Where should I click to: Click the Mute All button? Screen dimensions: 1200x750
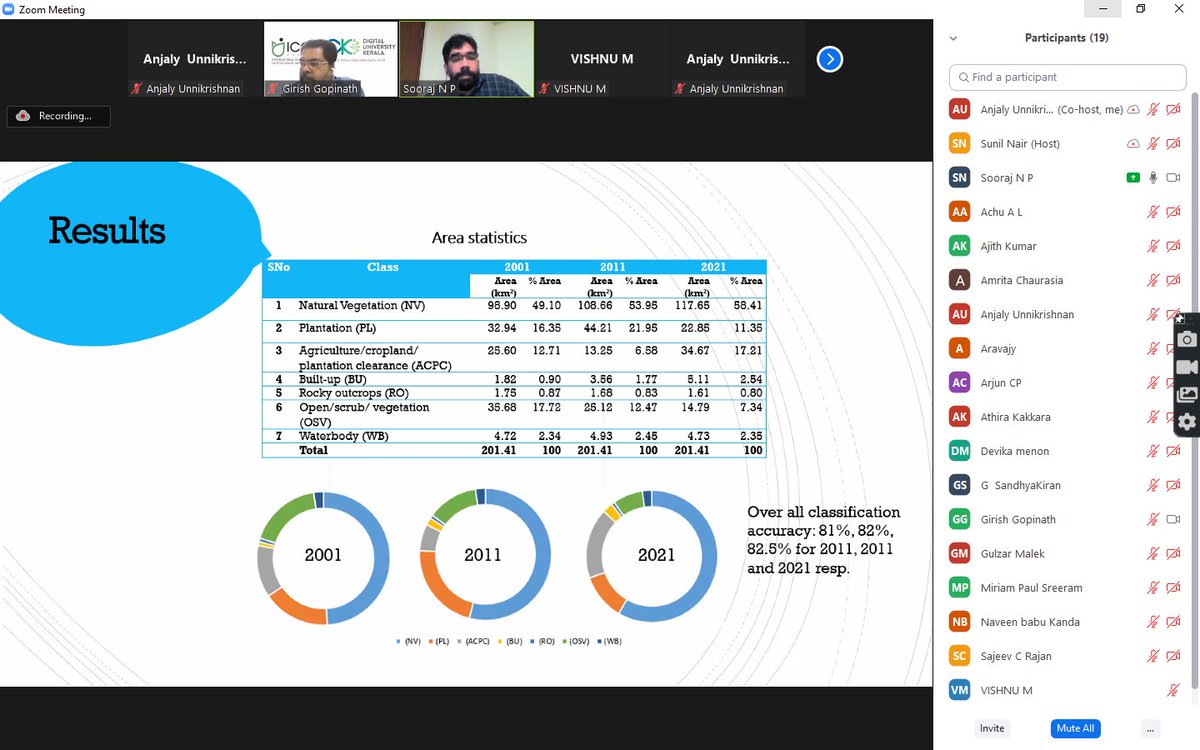click(x=1075, y=728)
